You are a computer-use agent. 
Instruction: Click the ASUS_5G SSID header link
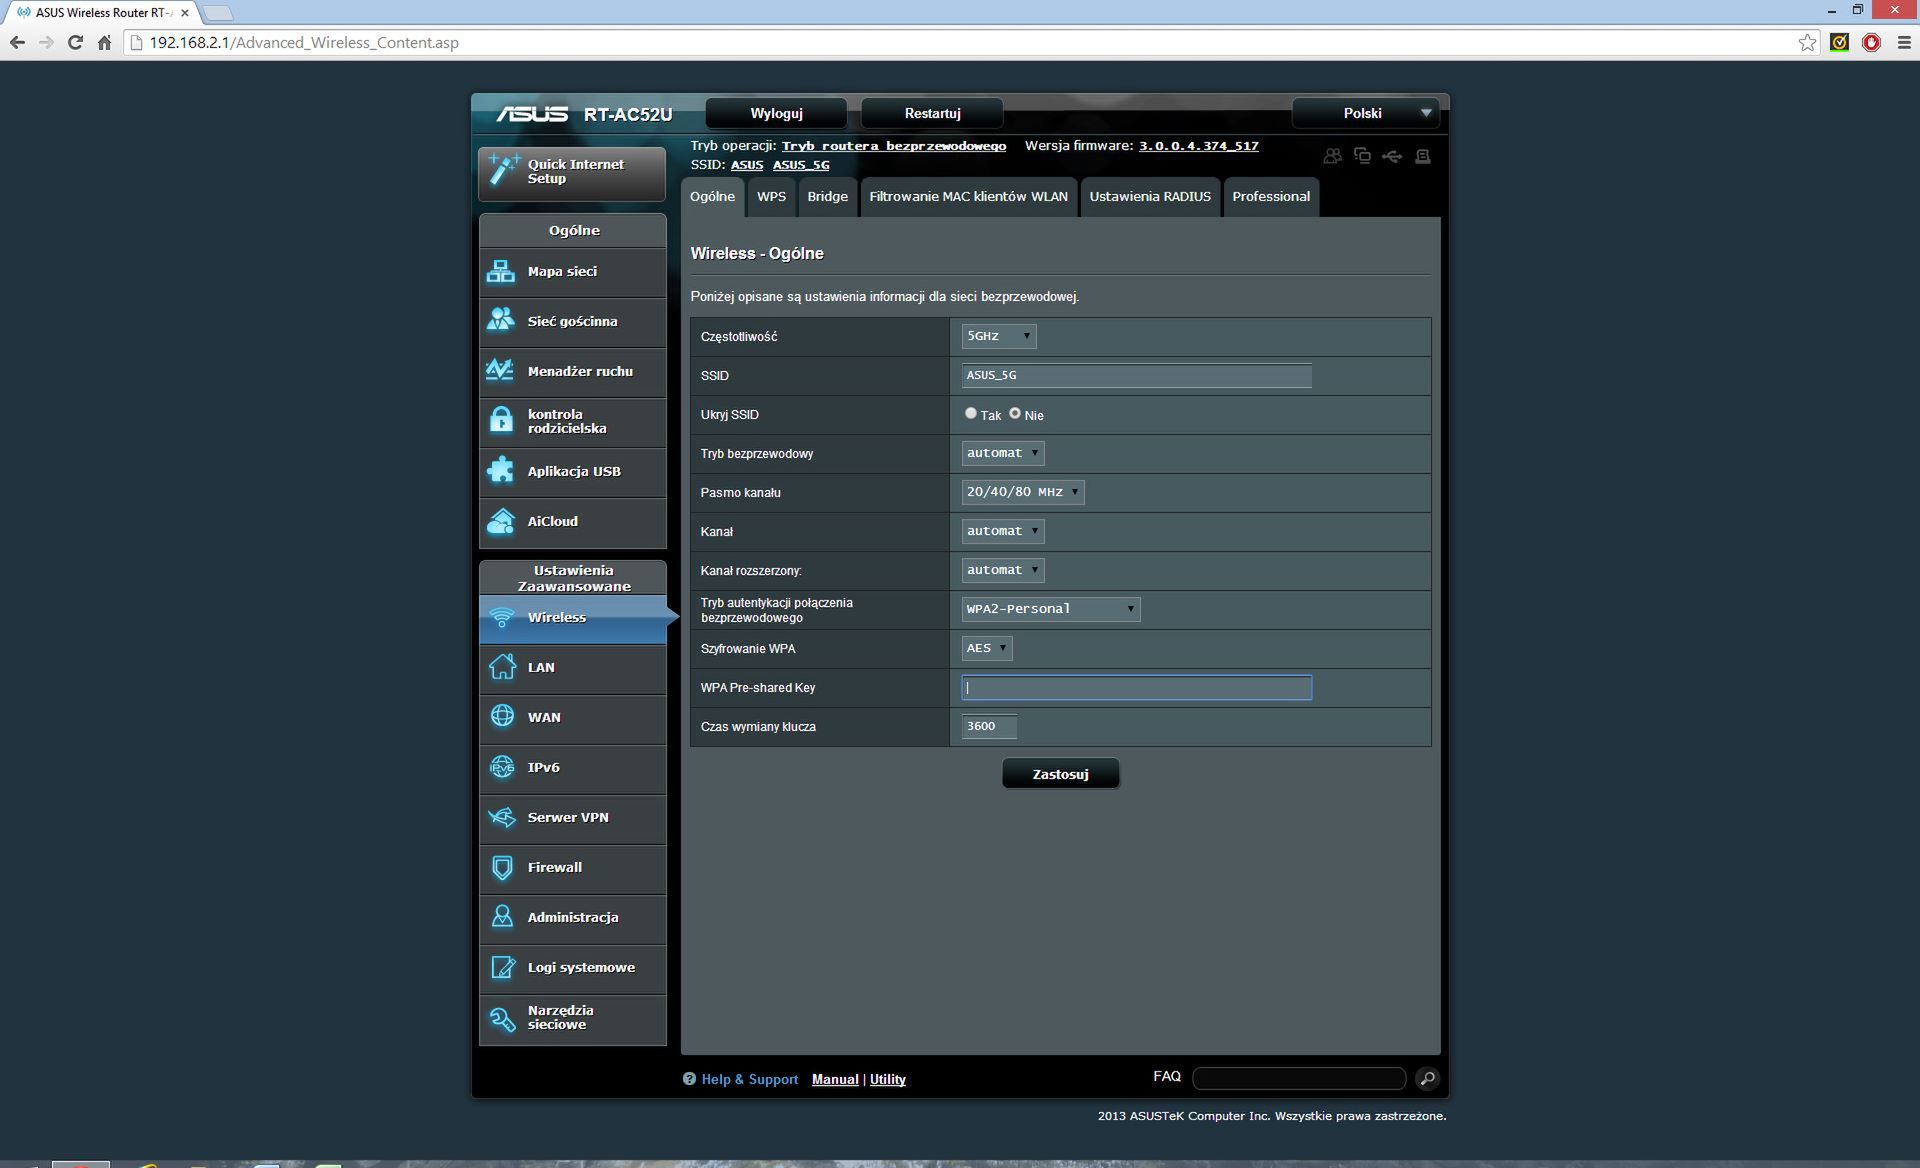[801, 165]
